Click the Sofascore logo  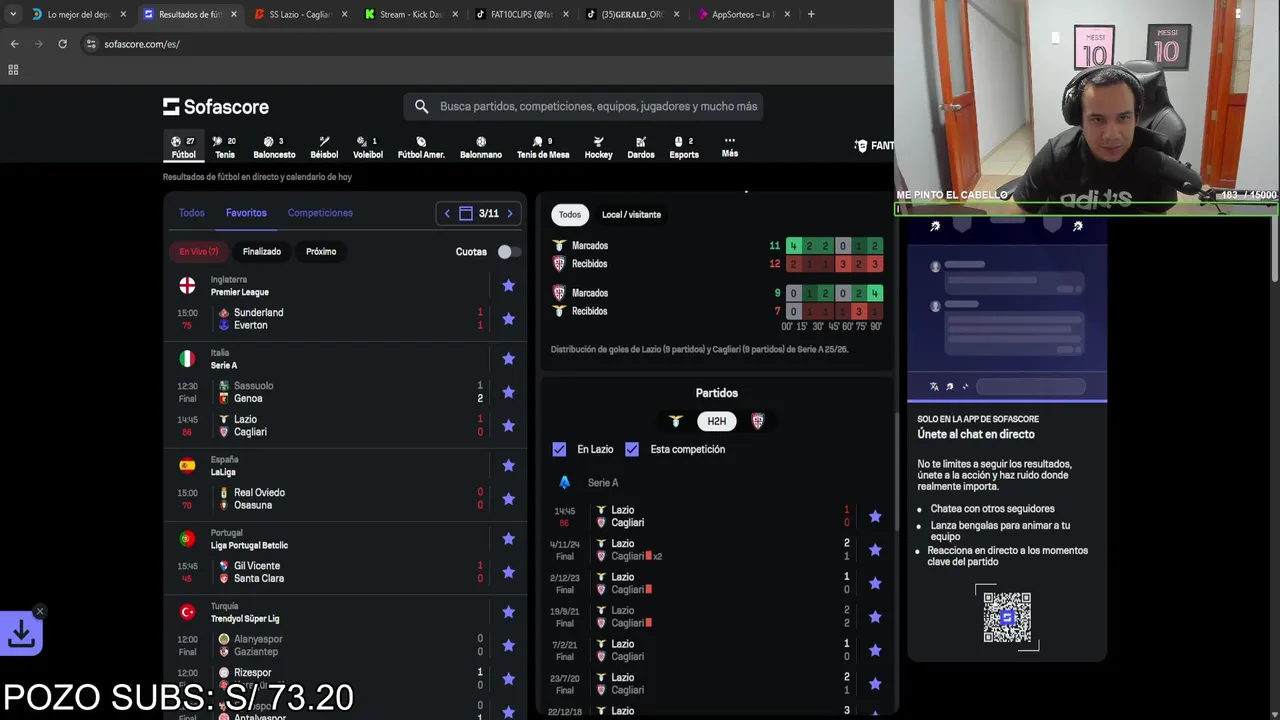[216, 107]
